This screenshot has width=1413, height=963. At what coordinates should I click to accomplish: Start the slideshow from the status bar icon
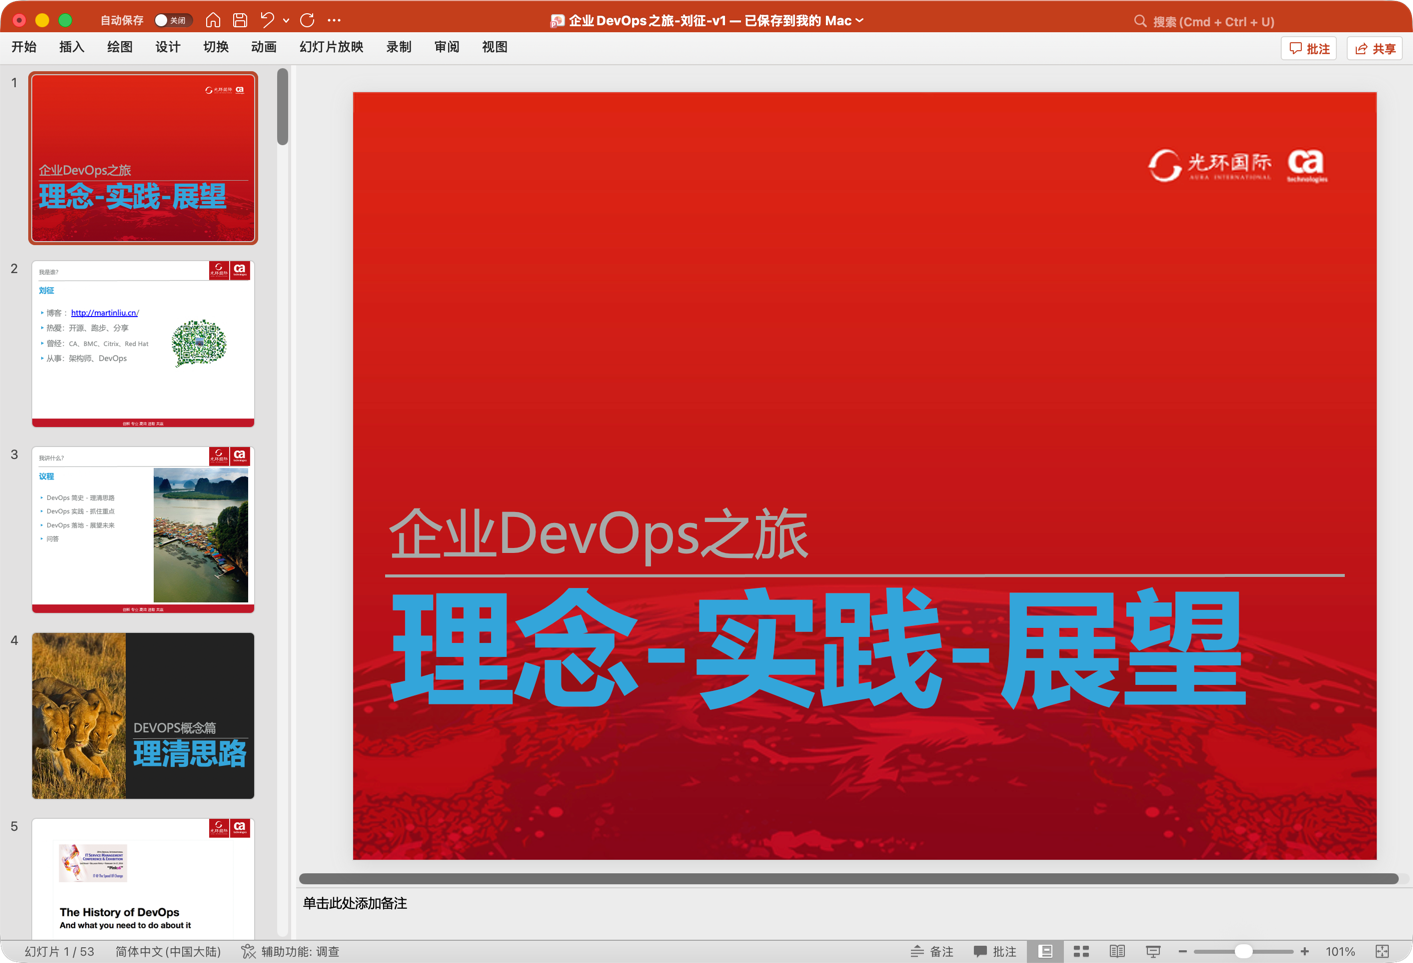point(1152,951)
